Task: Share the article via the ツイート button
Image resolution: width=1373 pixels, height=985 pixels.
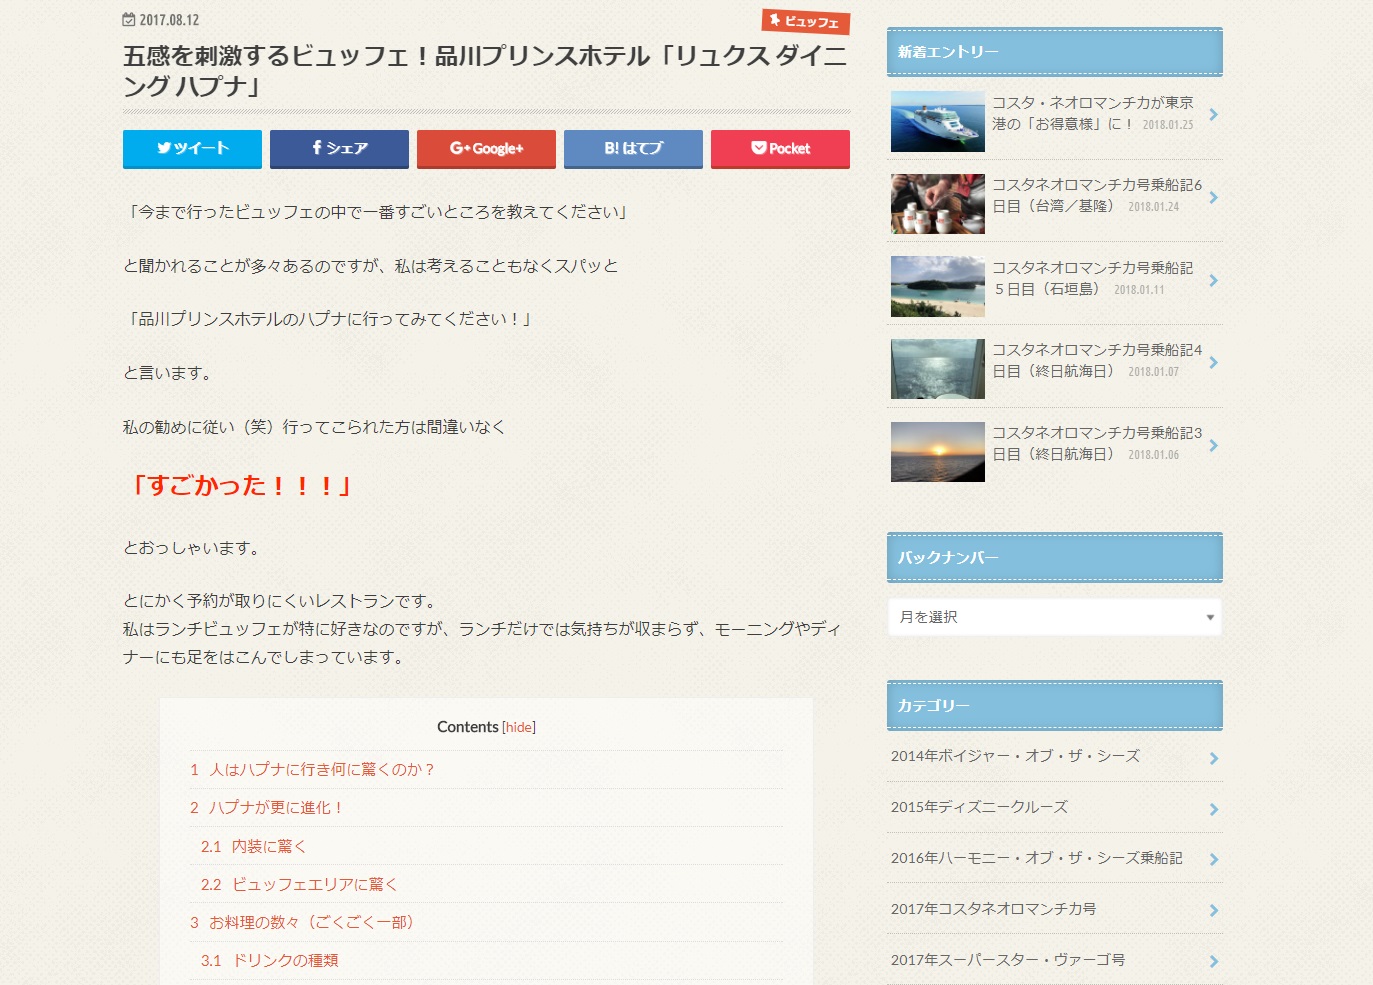Action: click(192, 148)
